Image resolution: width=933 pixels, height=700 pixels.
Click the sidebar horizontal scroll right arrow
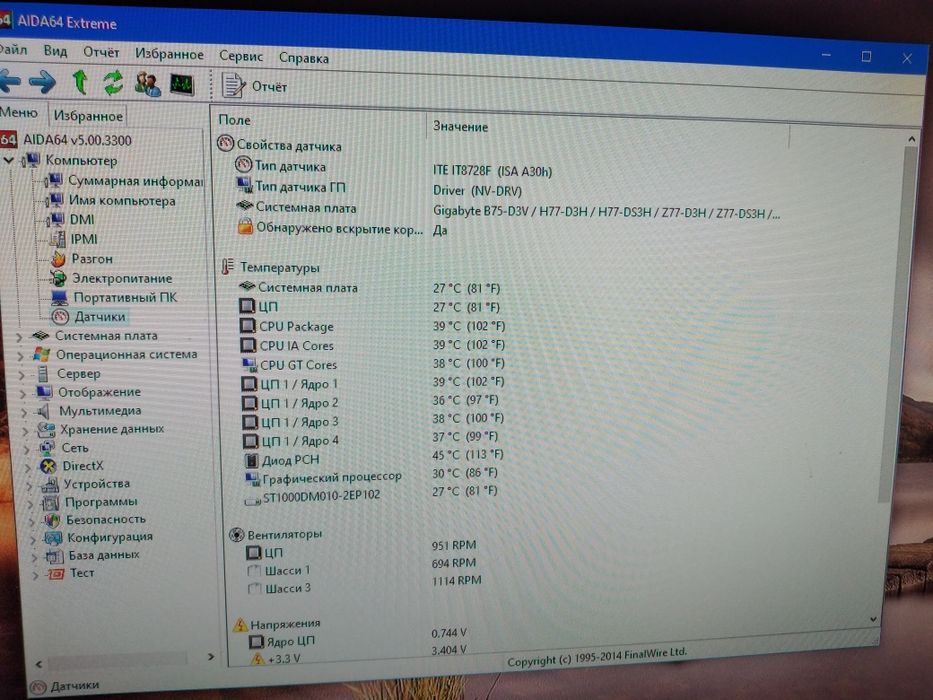click(211, 657)
